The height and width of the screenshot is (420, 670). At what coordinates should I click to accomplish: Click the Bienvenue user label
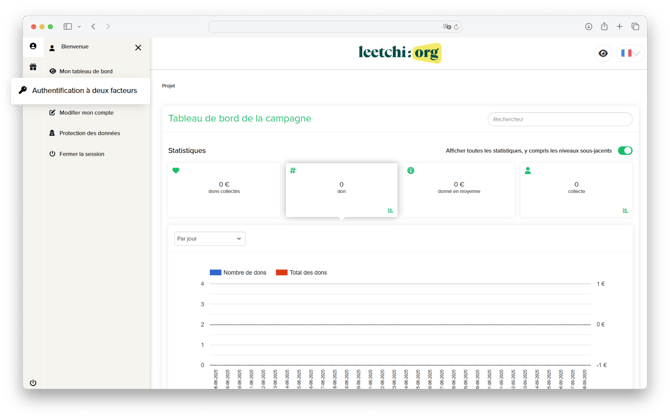click(75, 47)
